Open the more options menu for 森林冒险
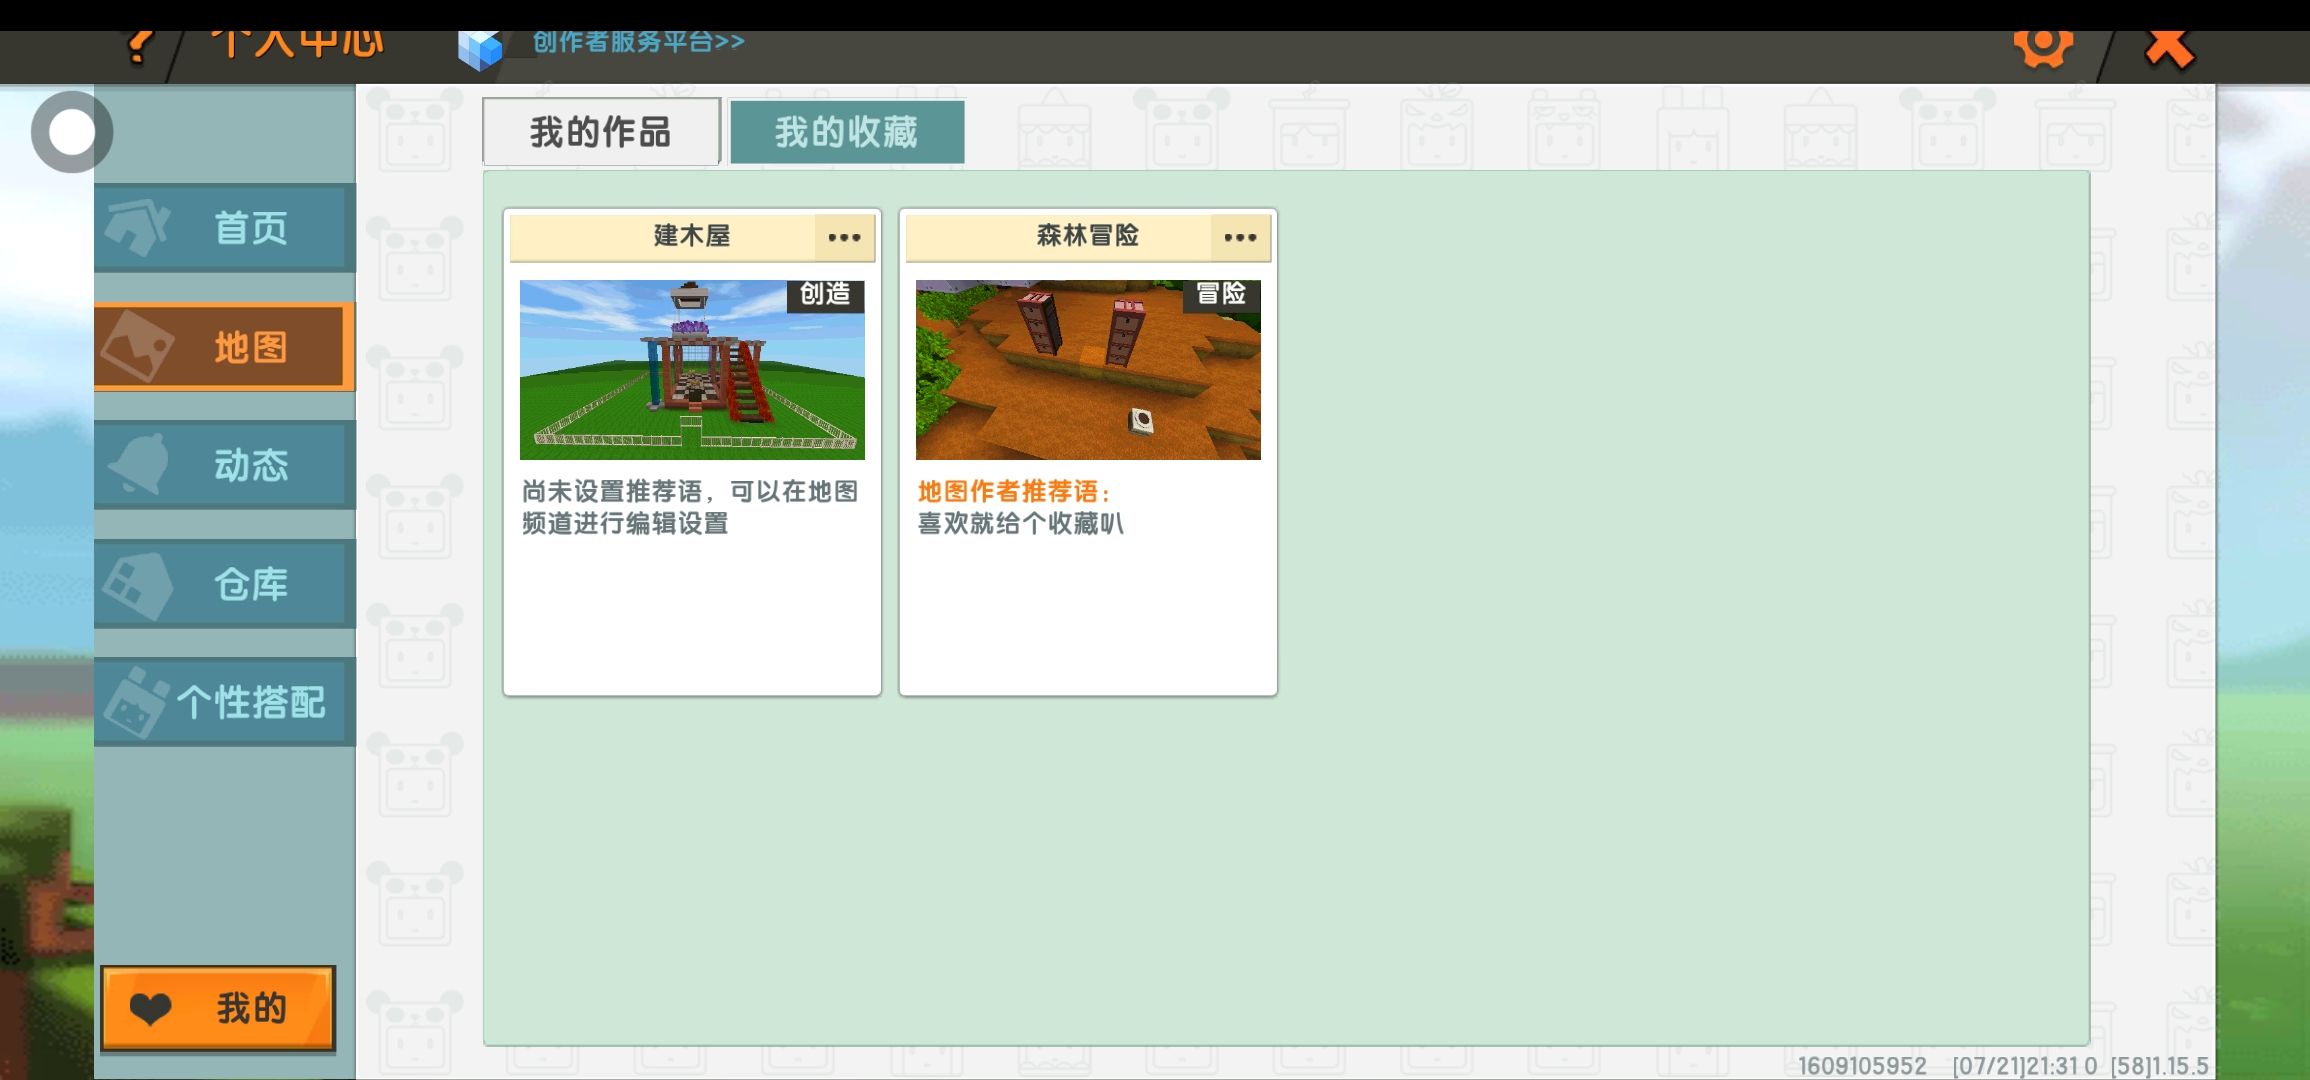 1240,237
